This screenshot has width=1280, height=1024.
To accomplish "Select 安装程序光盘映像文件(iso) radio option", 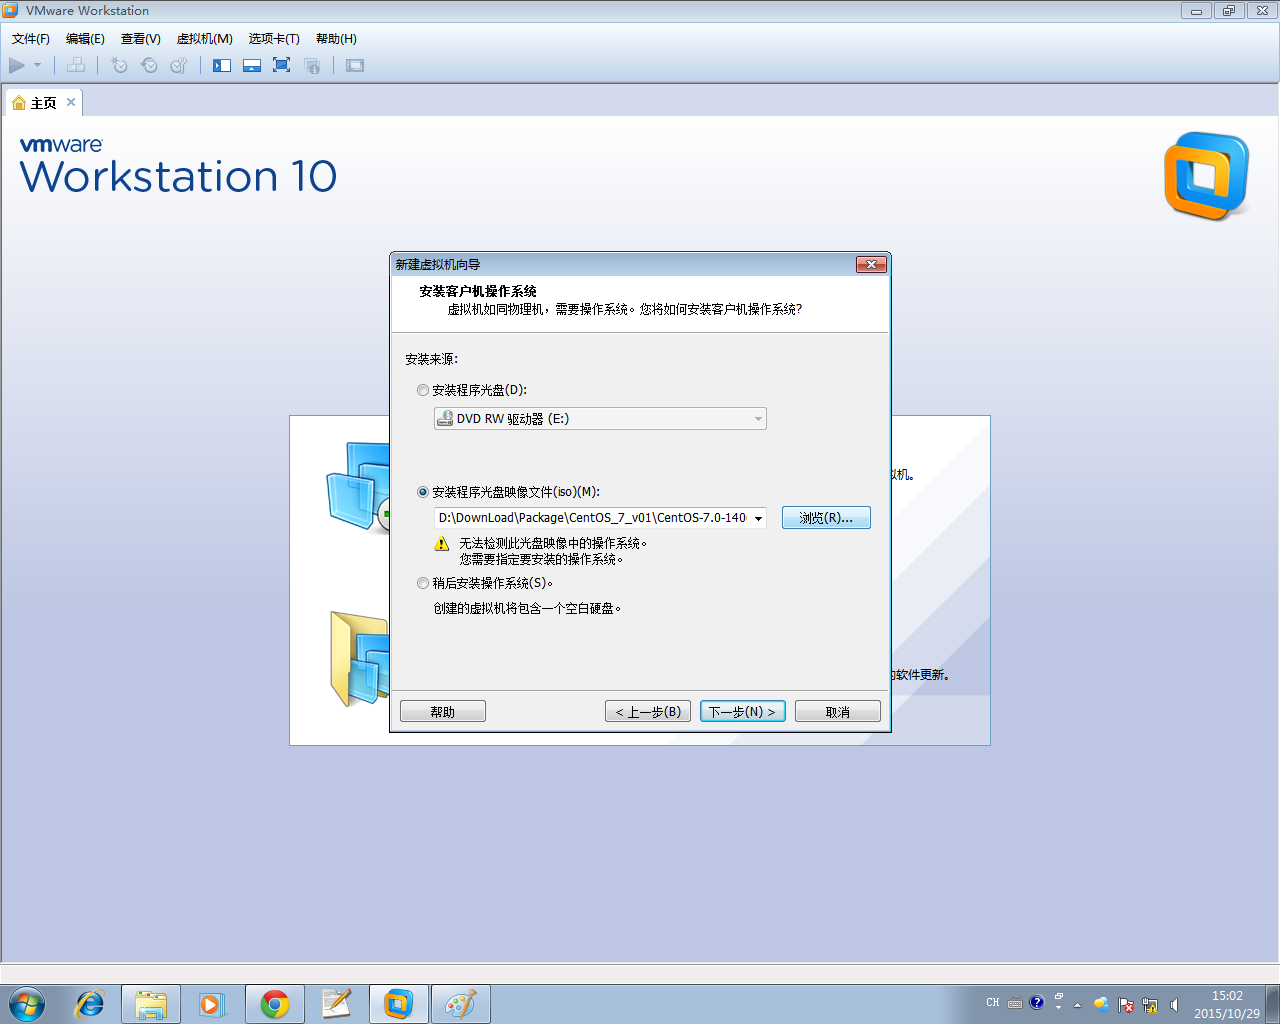I will (423, 492).
